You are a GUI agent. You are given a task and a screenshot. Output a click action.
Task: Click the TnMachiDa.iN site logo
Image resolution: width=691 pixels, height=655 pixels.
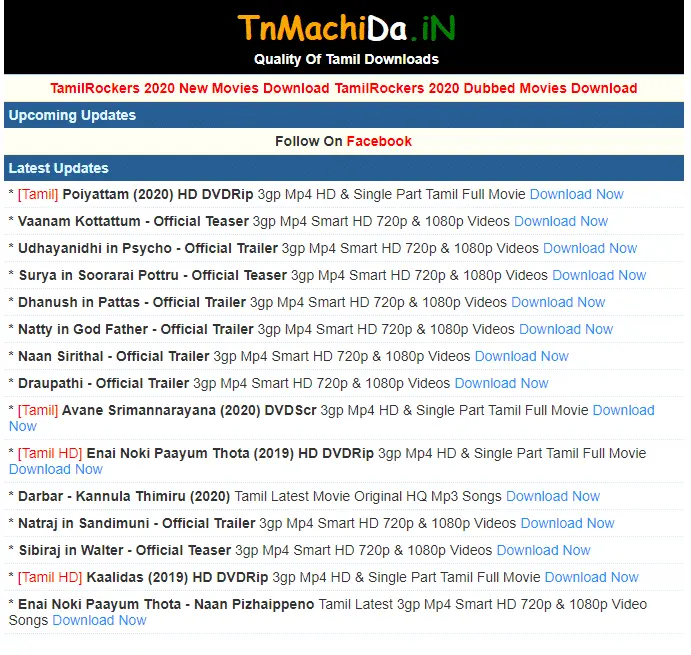346,28
